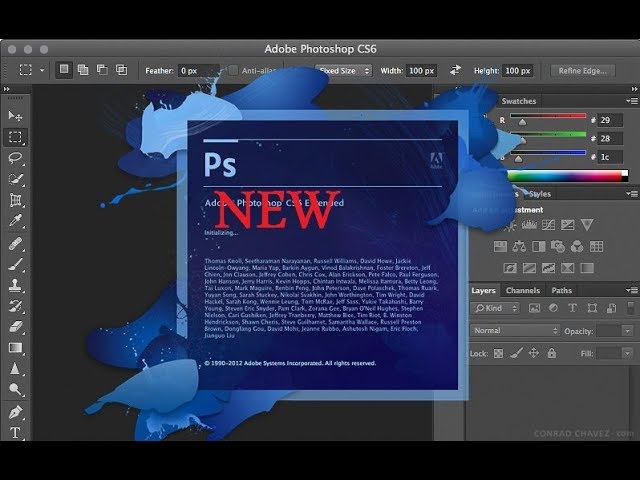Viewport: 640px width, 480px height.
Task: Select the Rectangular Marquee tool
Action: tap(15, 137)
